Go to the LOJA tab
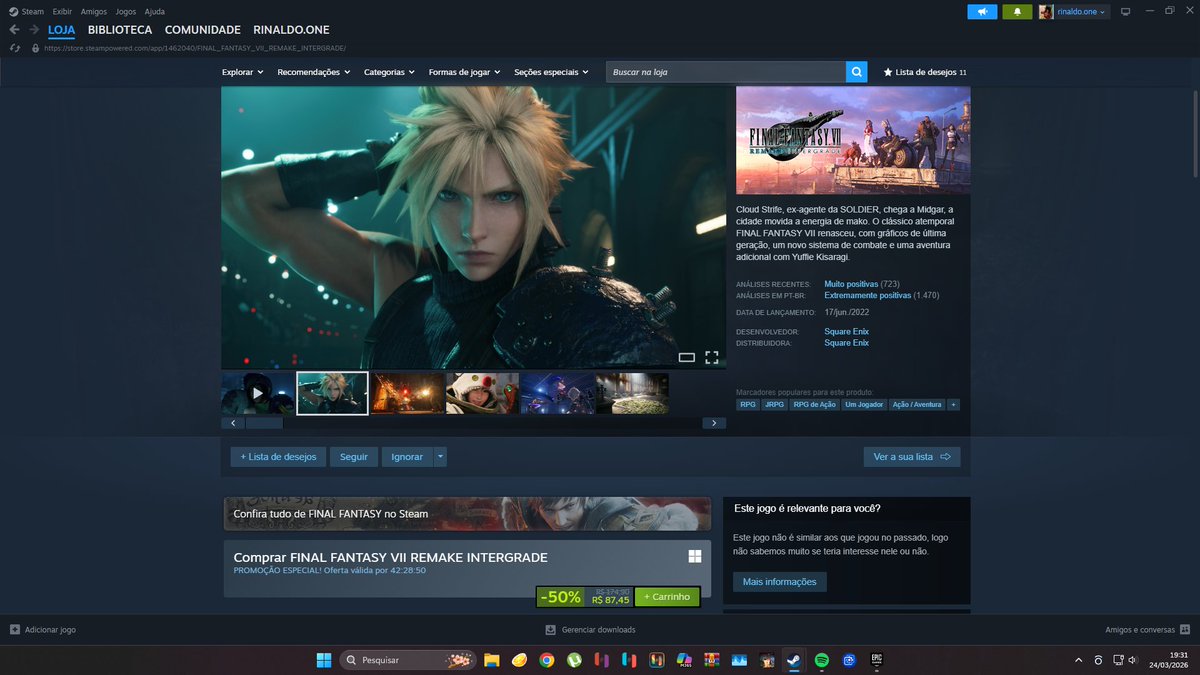Viewport: 1200px width, 675px height. click(x=62, y=30)
